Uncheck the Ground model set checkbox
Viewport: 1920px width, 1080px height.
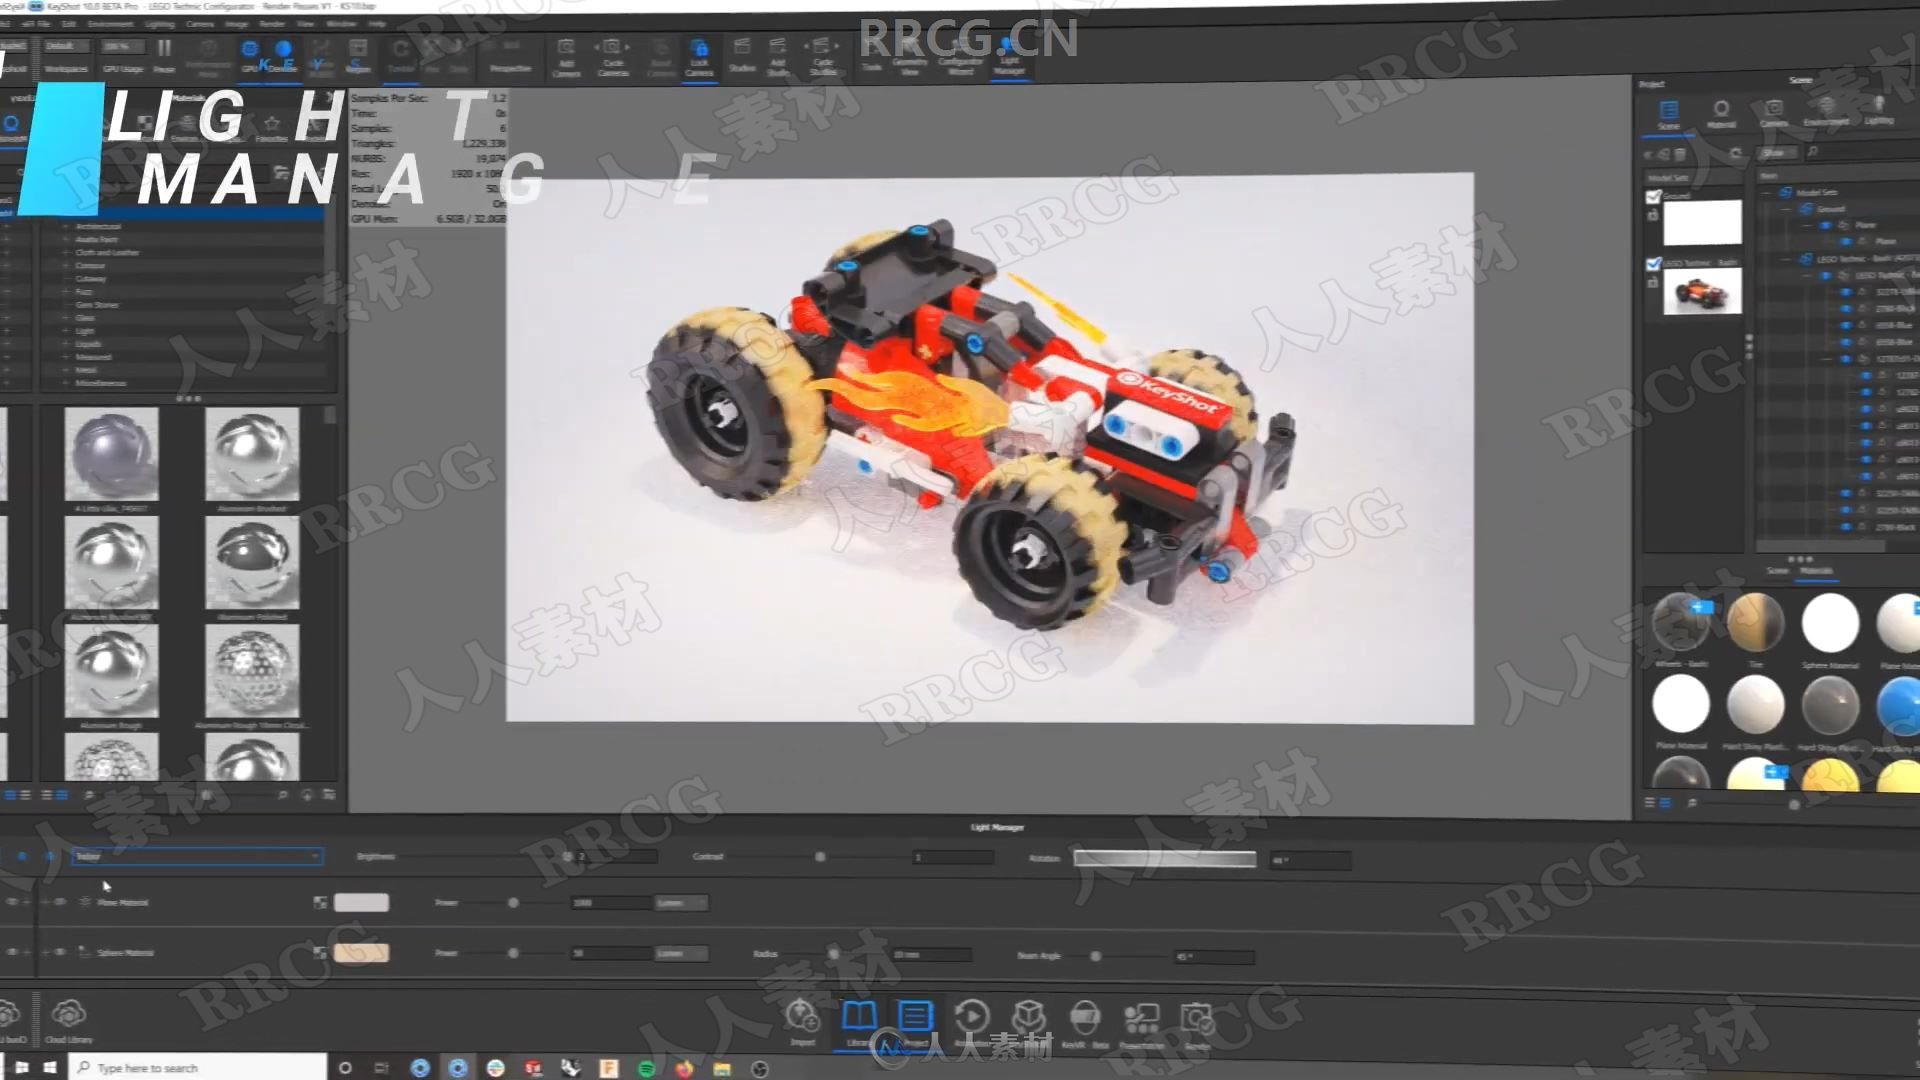click(1653, 196)
